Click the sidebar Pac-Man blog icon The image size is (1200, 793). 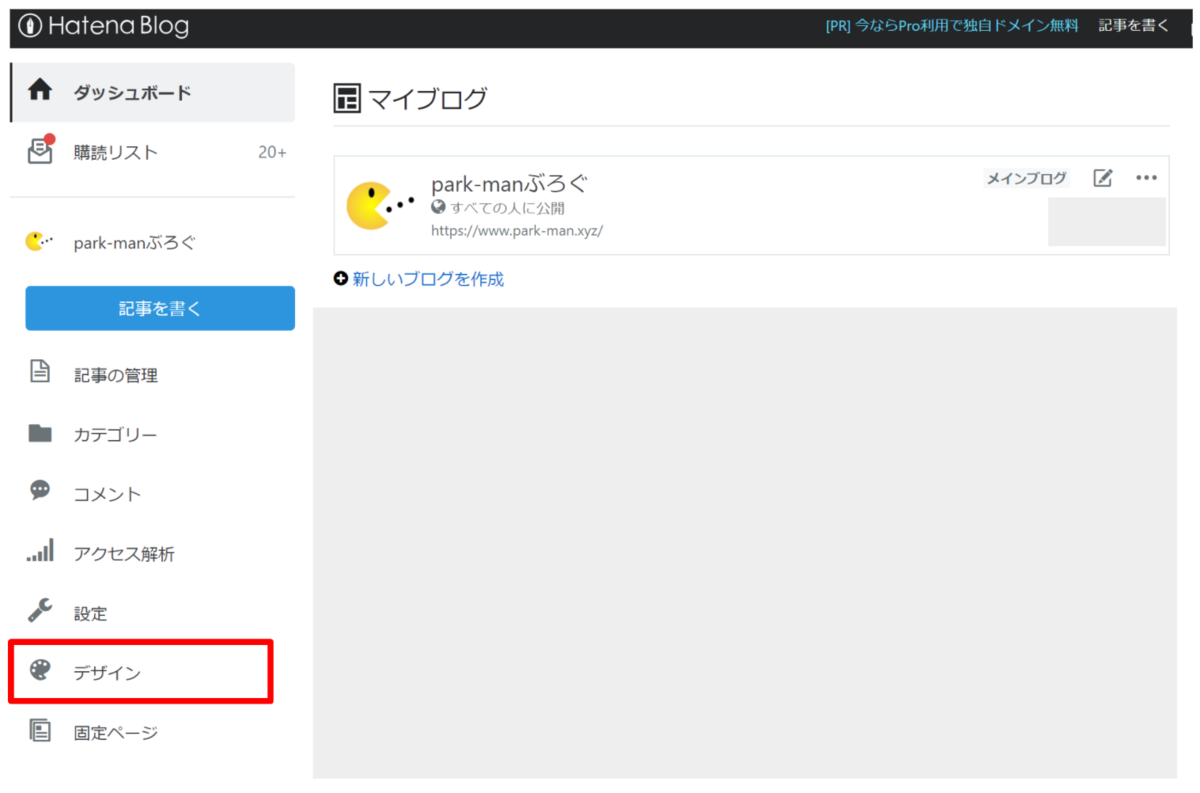pos(40,241)
